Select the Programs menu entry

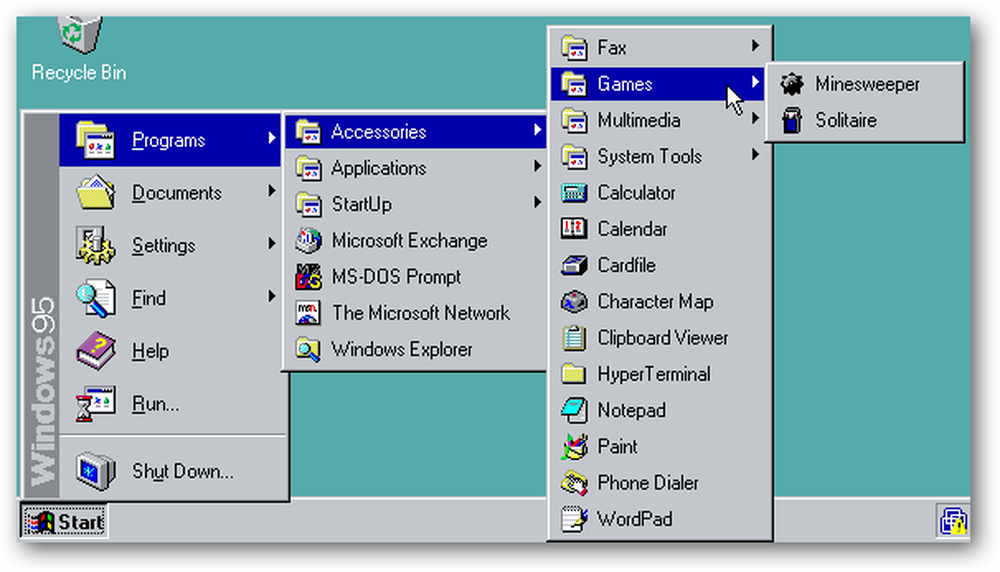pyautogui.click(x=170, y=140)
